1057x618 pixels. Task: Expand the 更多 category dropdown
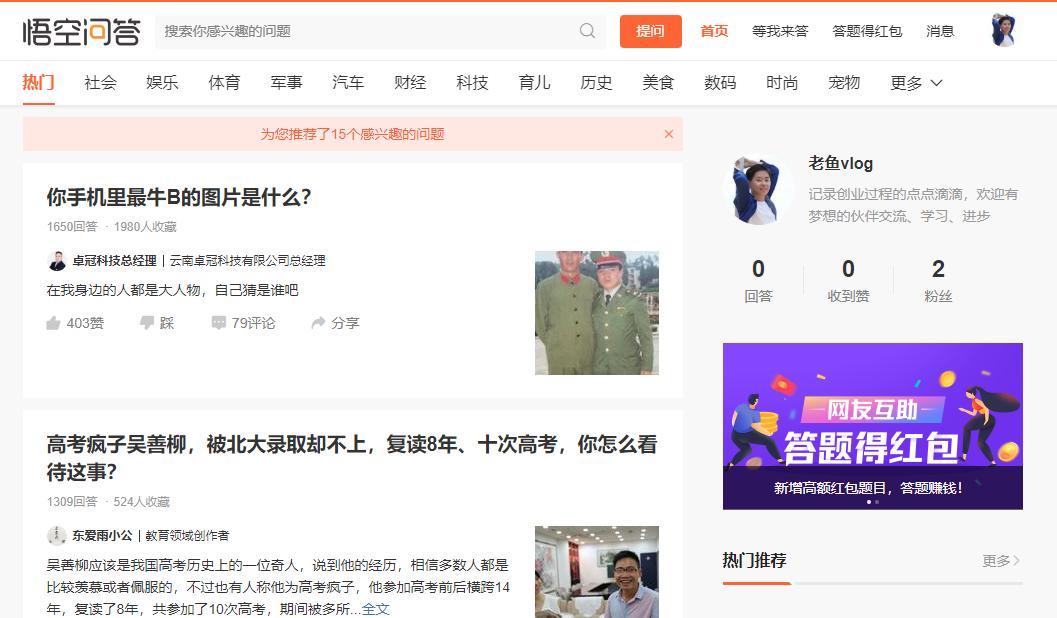pos(912,83)
